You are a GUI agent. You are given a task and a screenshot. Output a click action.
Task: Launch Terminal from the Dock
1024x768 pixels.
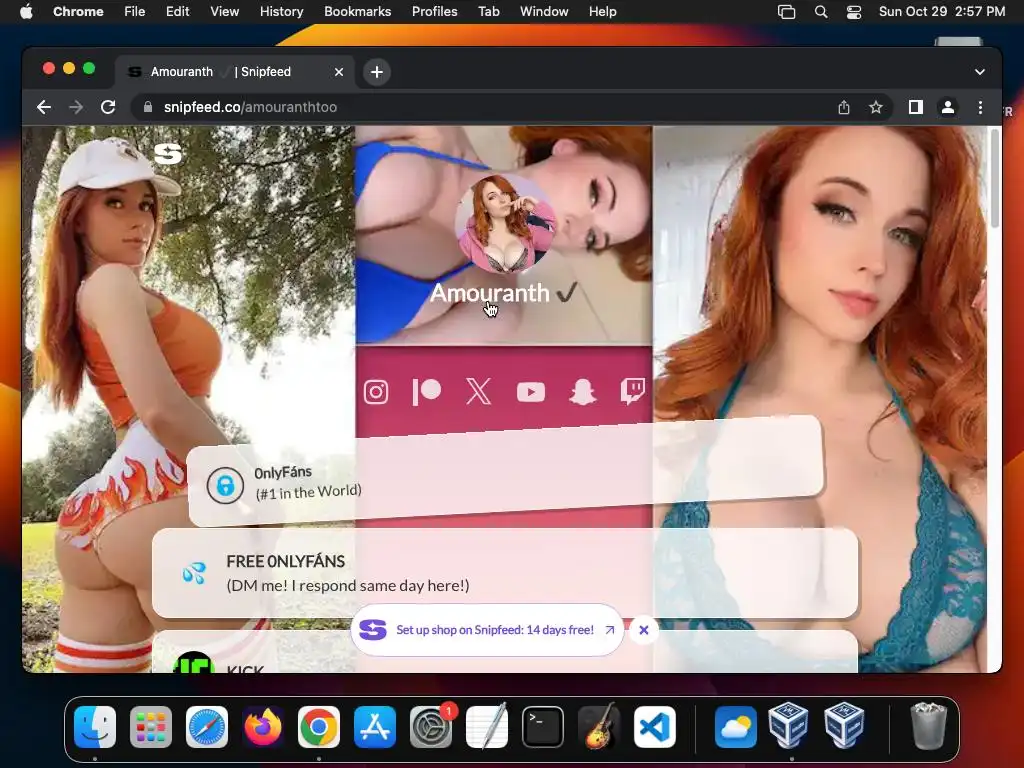click(x=543, y=727)
